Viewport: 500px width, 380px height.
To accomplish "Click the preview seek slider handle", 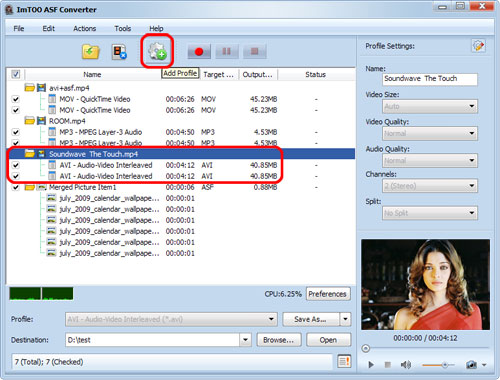I will pyautogui.click(x=366, y=349).
